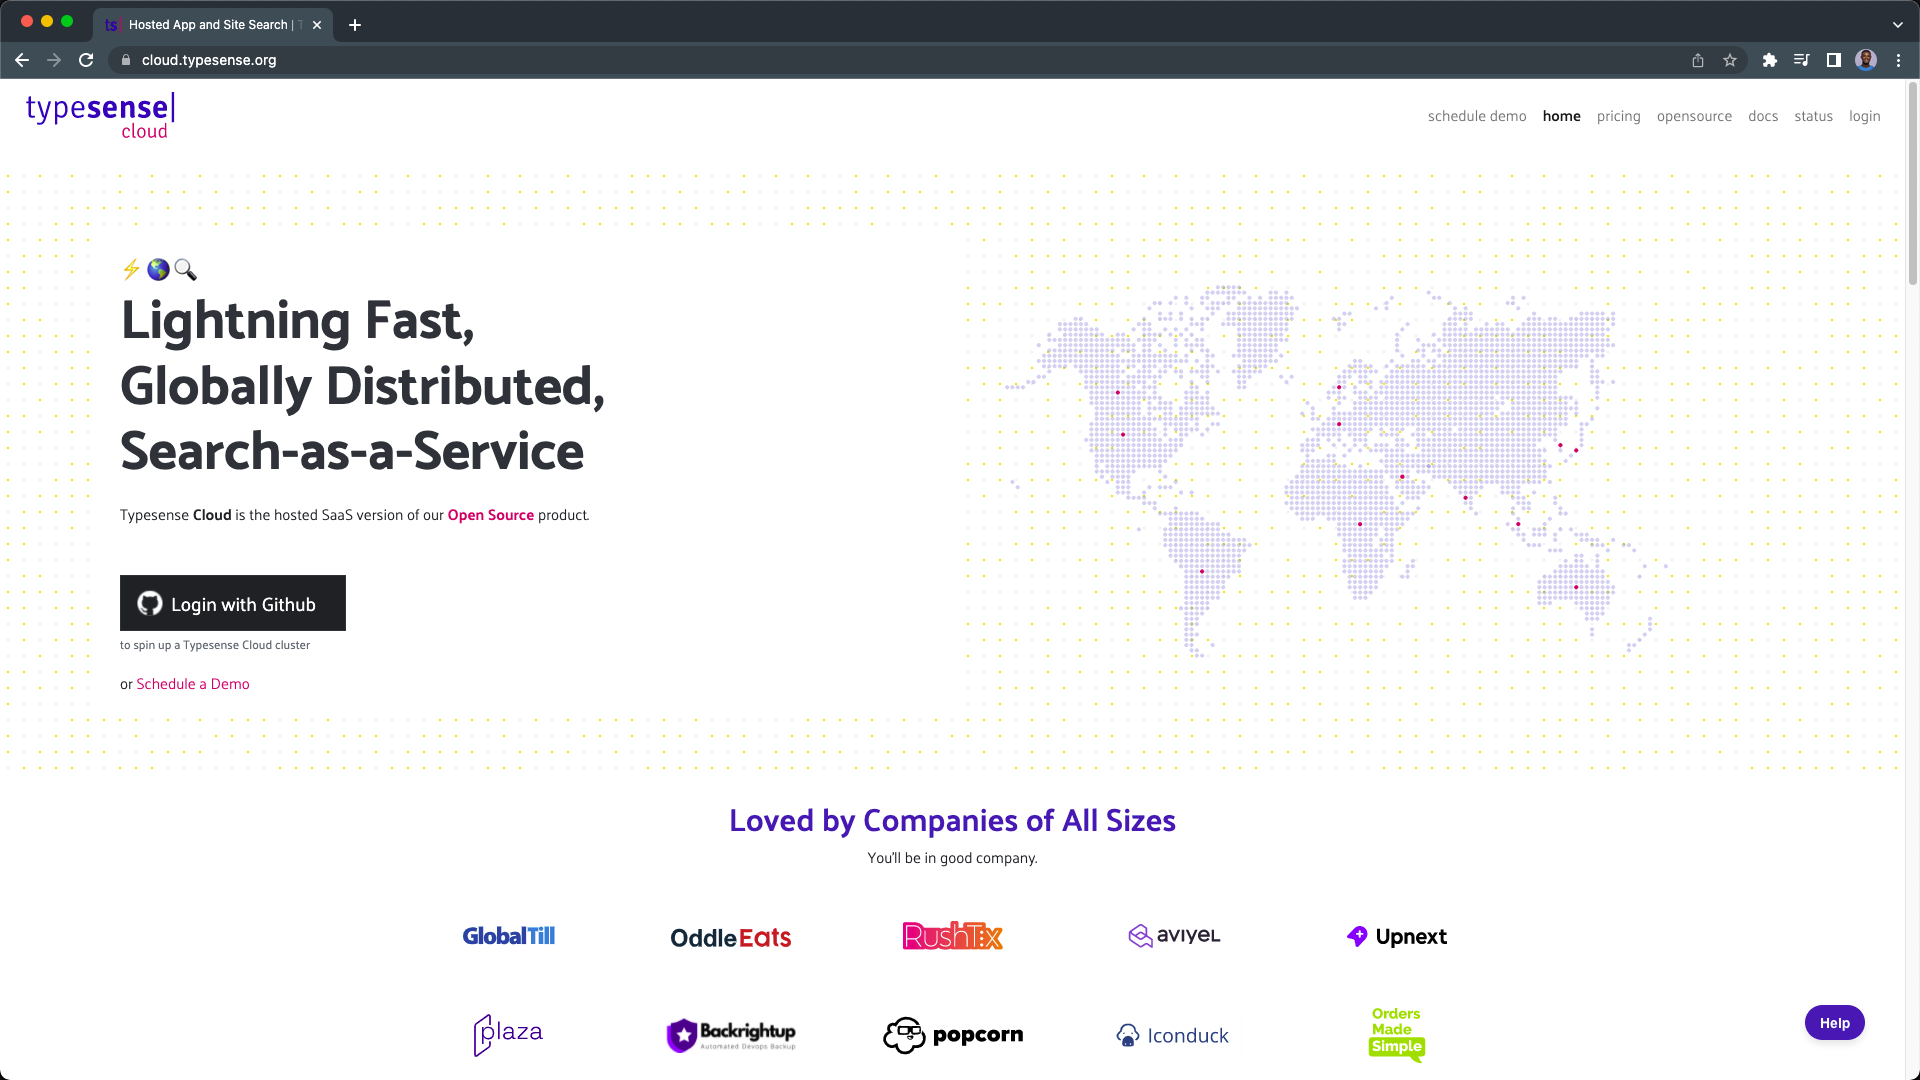Open the schedule demo nav item
The image size is (1920, 1080).
pos(1477,116)
